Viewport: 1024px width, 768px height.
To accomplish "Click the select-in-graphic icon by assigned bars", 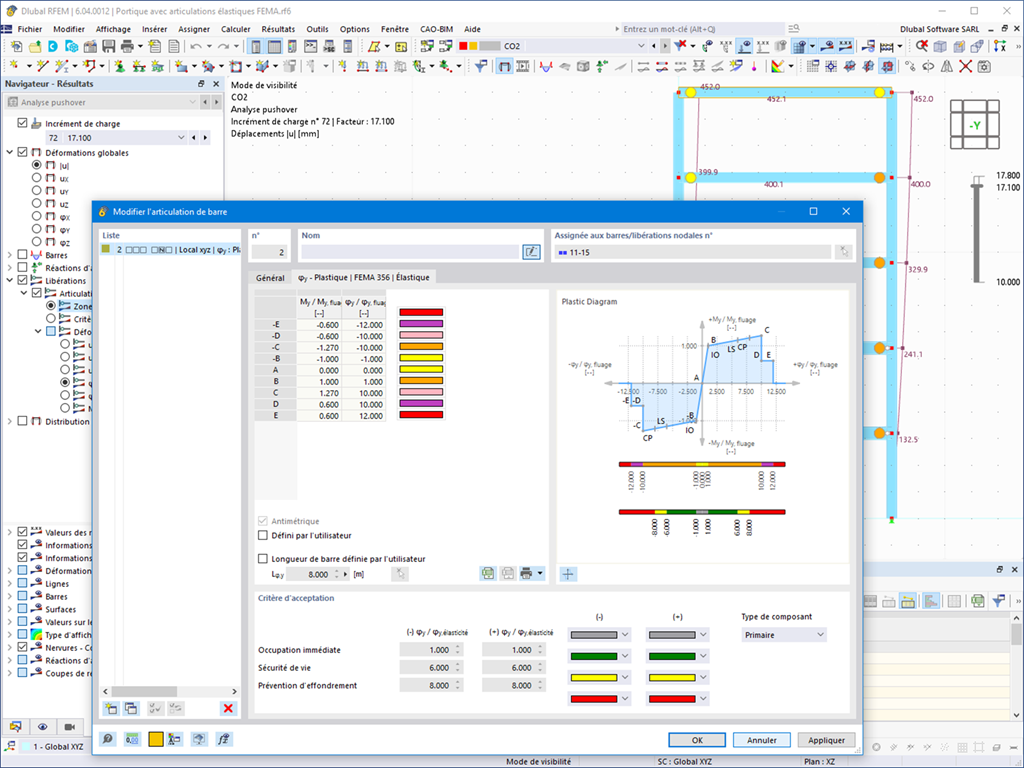I will [844, 252].
